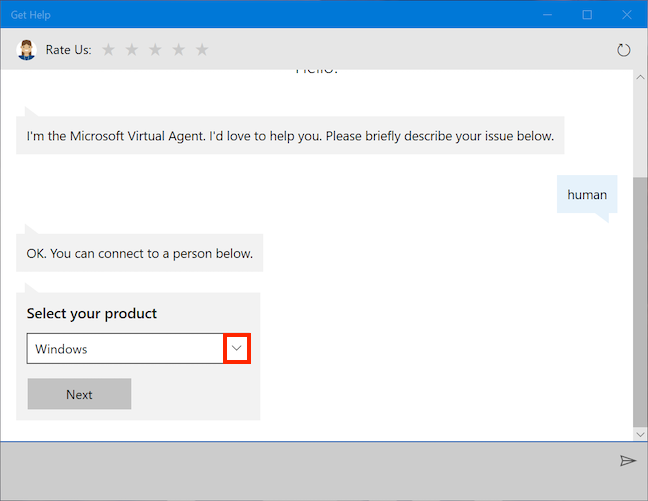Select the second rating star
The height and width of the screenshot is (501, 648).
(132, 49)
